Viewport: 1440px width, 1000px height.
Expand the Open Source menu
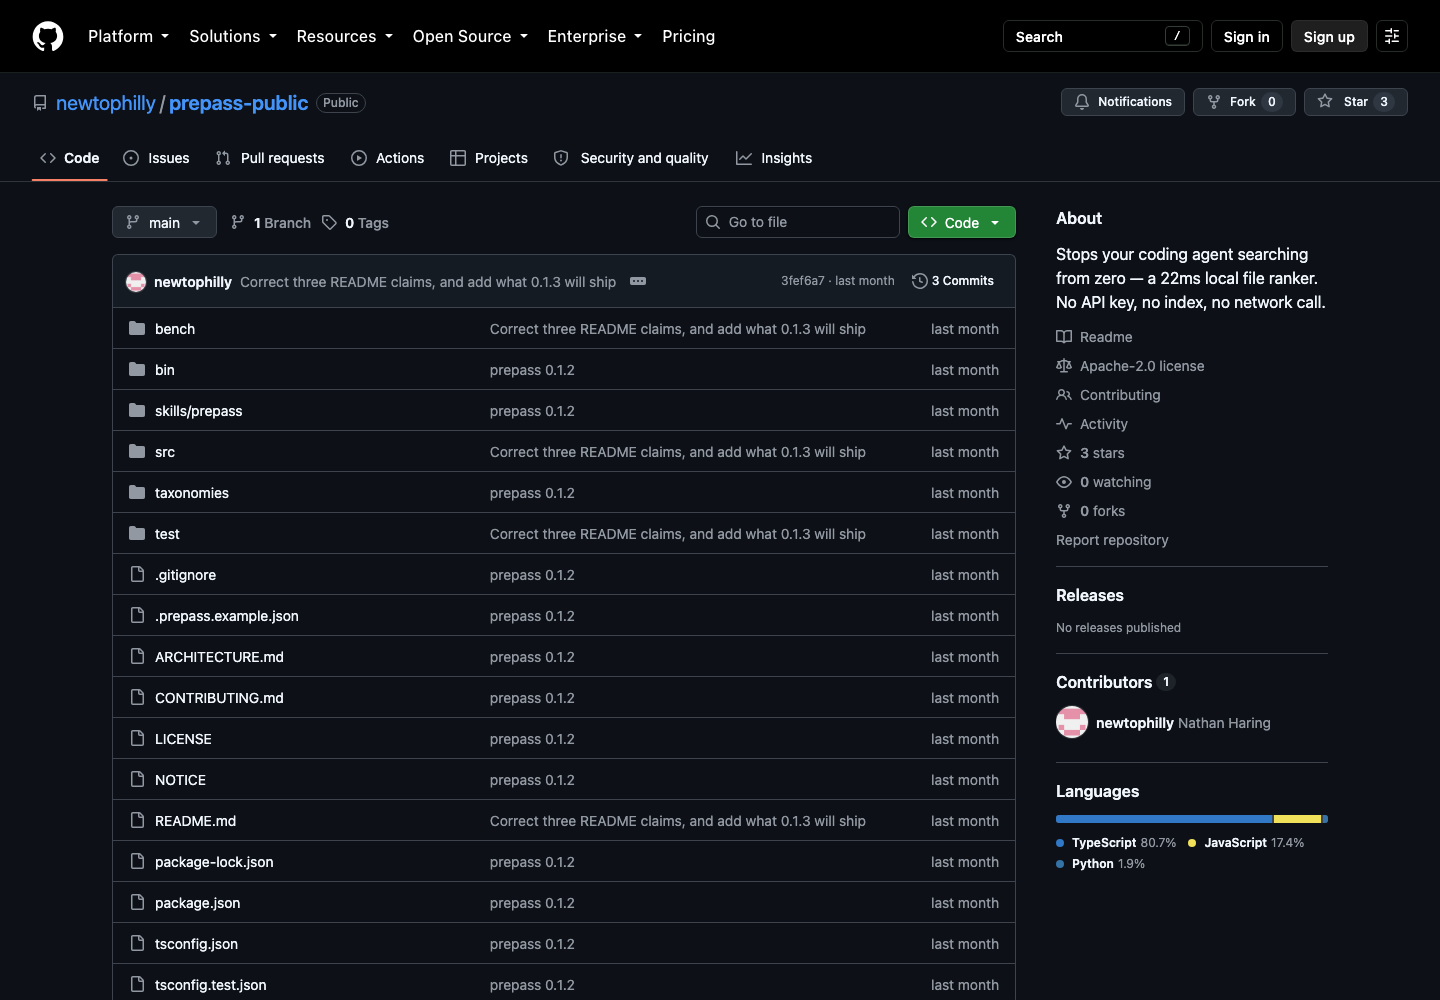[x=470, y=36]
